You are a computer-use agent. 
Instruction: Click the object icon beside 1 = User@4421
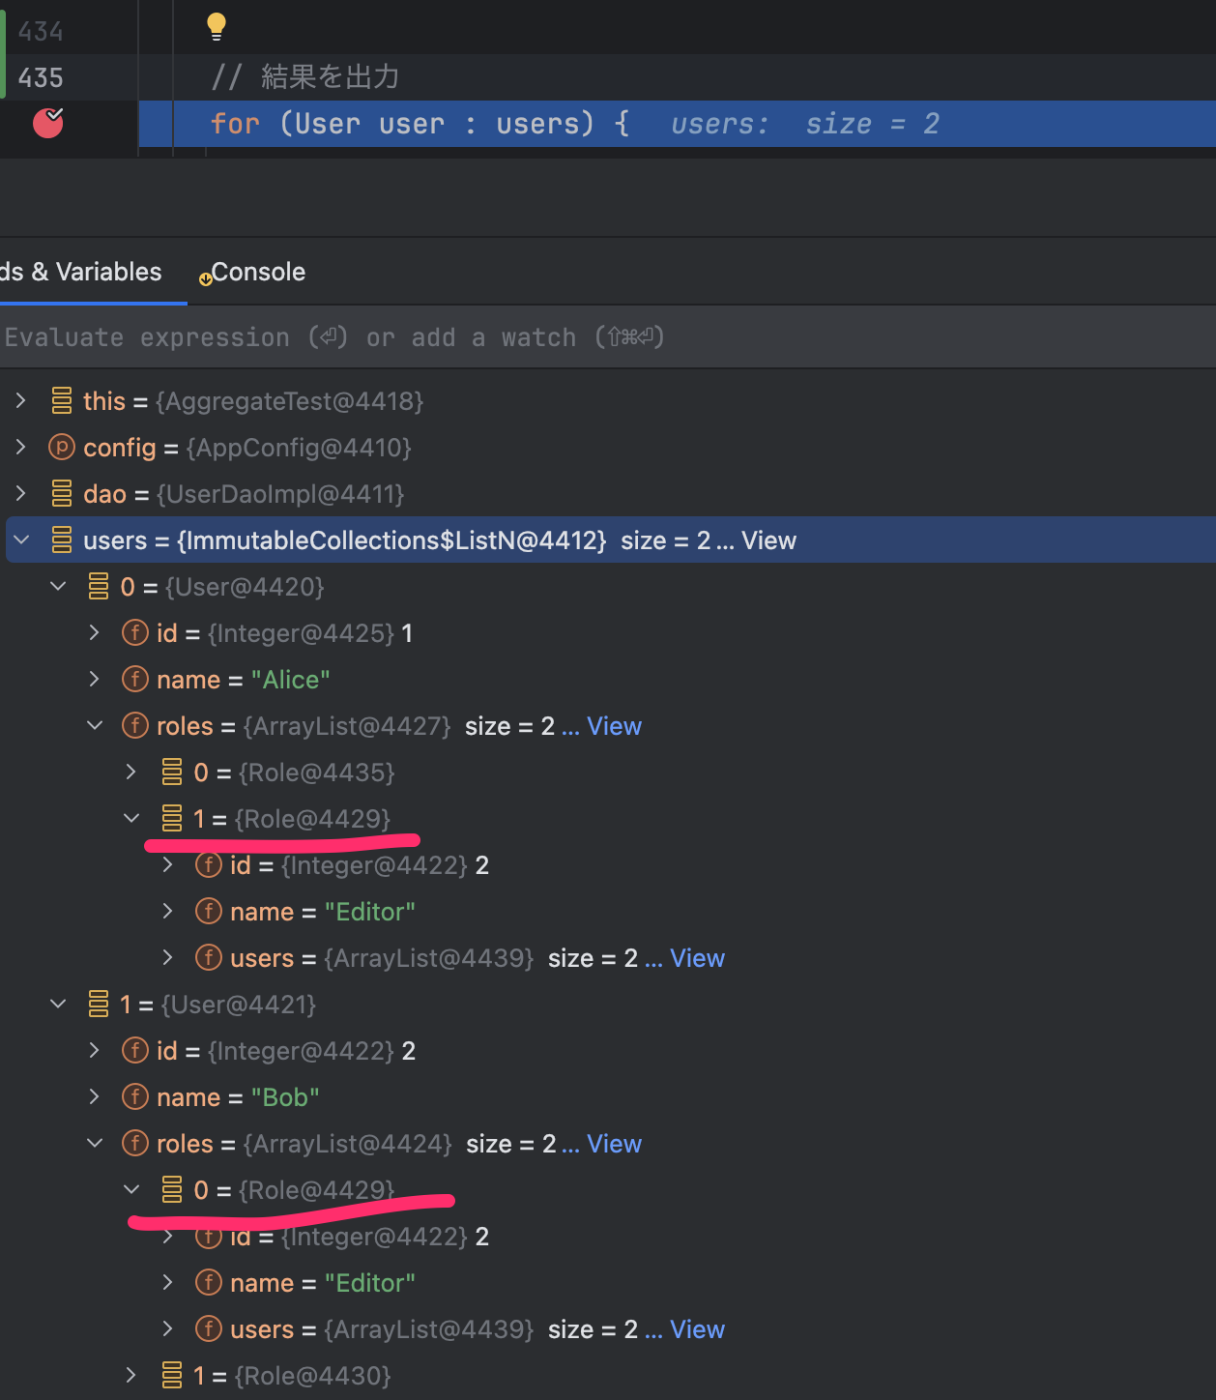click(98, 1004)
